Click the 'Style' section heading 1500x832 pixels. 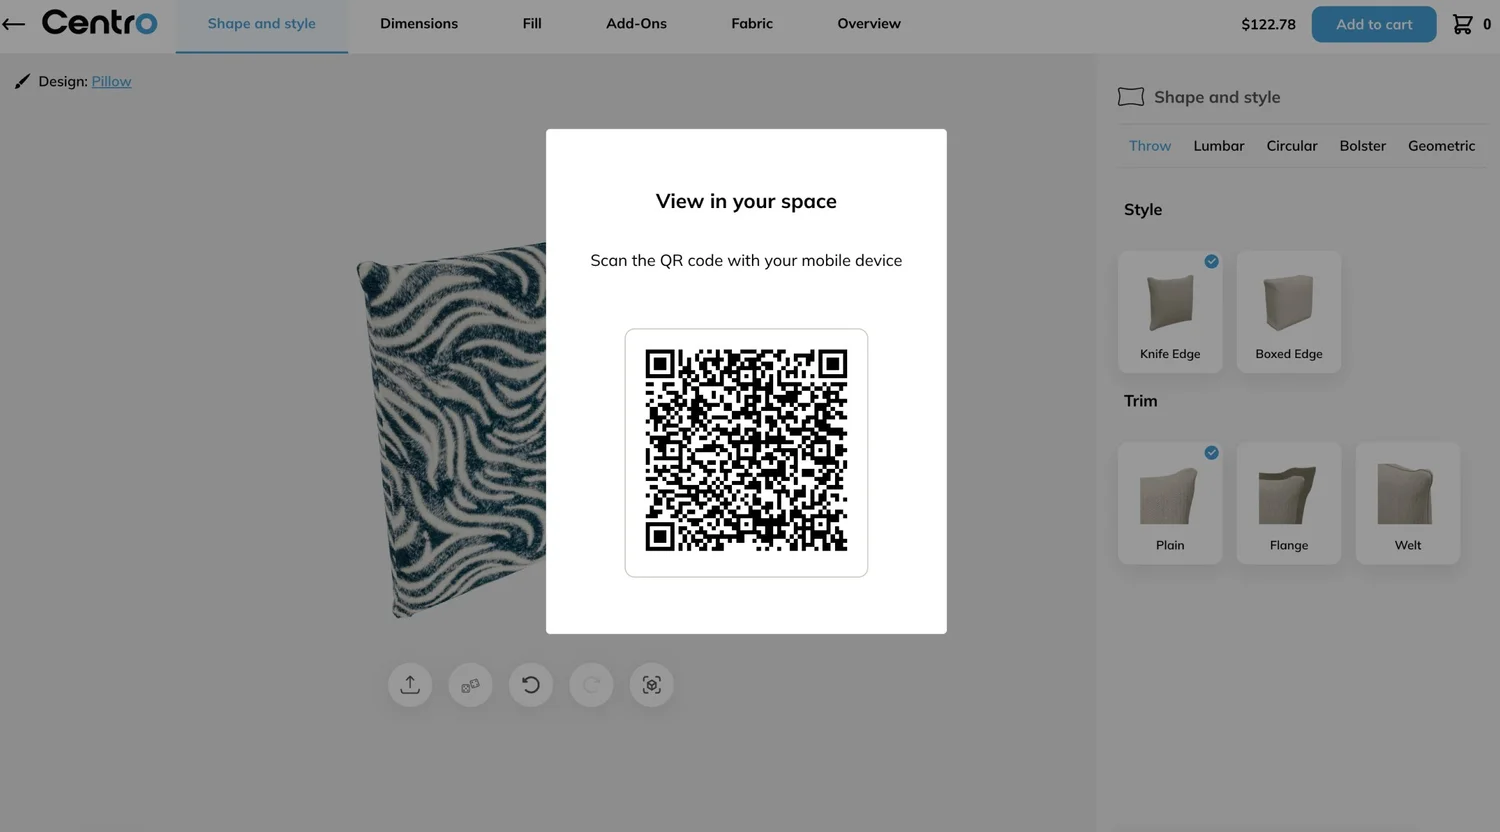coord(1143,210)
